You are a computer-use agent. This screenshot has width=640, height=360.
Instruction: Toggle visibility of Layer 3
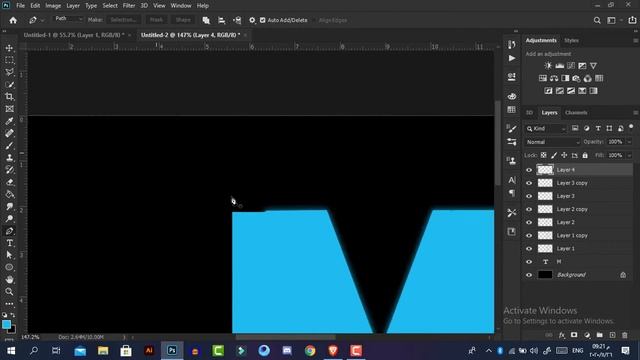click(529, 196)
